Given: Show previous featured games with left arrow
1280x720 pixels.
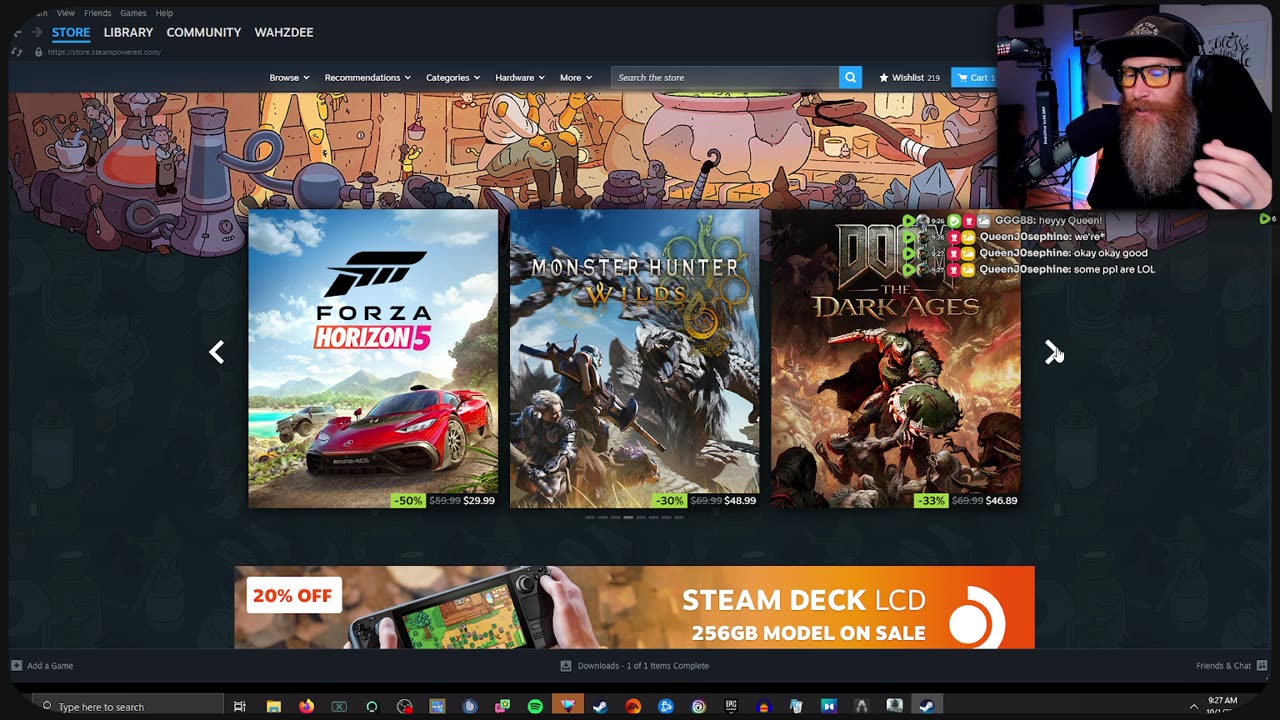Looking at the screenshot, I should click(x=216, y=352).
